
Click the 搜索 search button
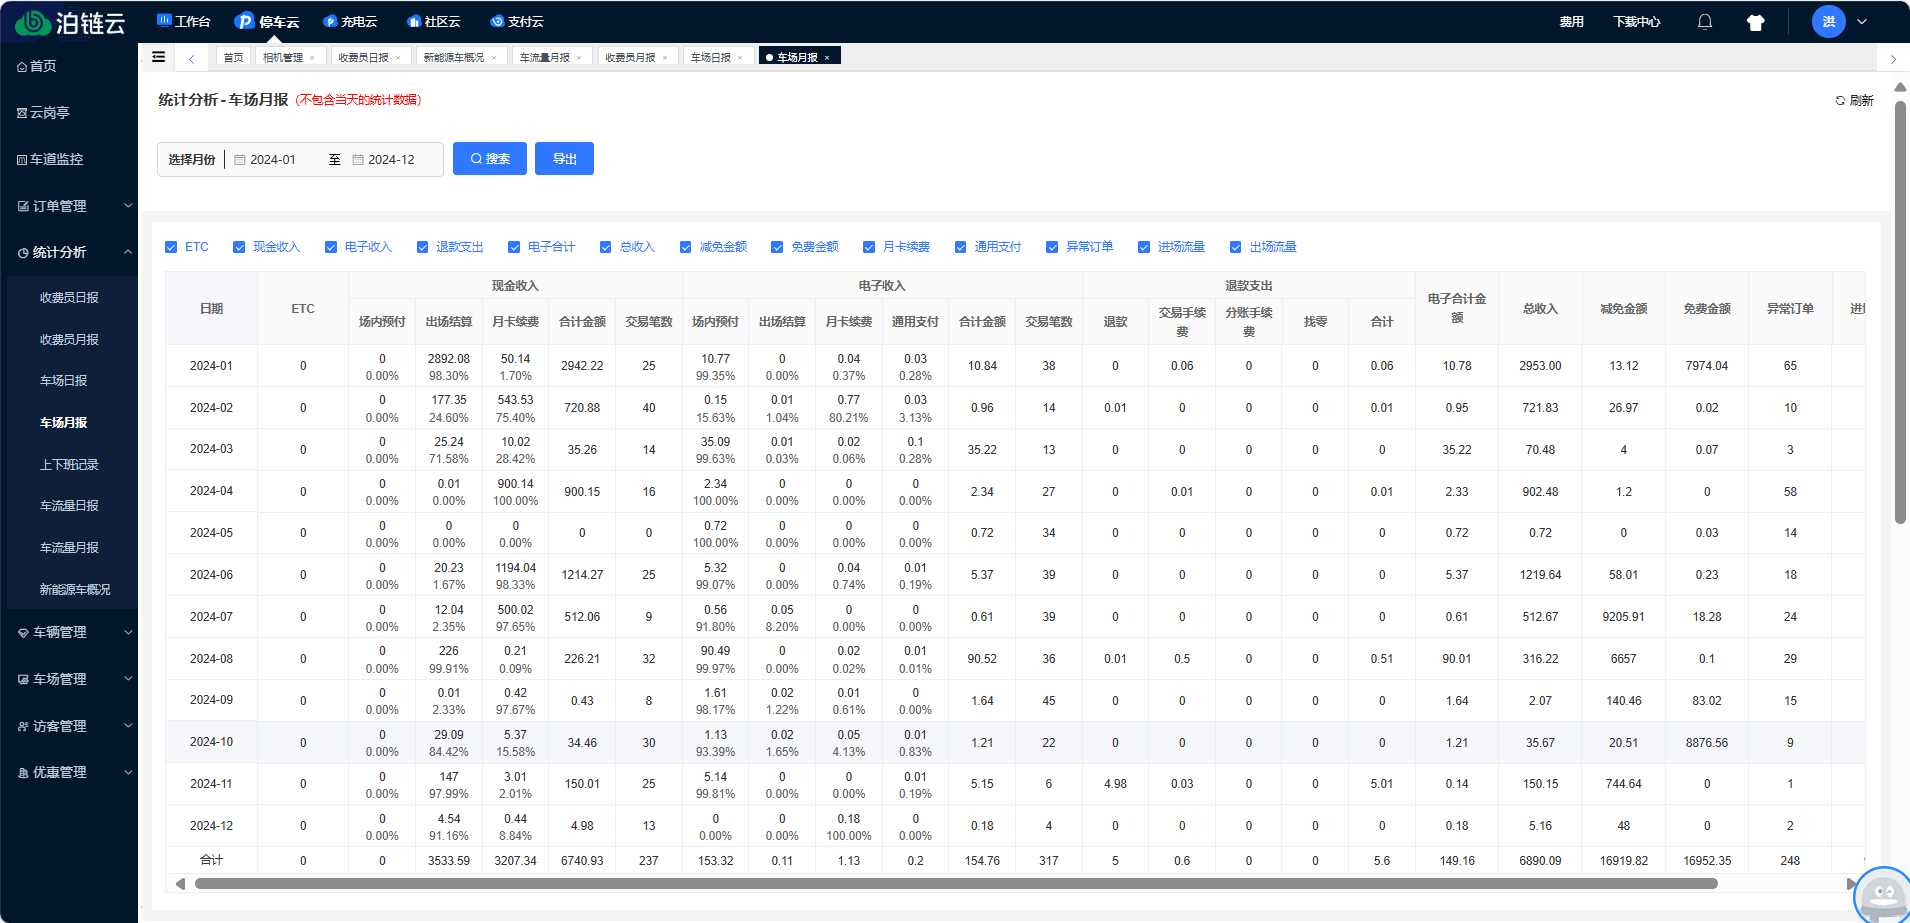(x=490, y=159)
